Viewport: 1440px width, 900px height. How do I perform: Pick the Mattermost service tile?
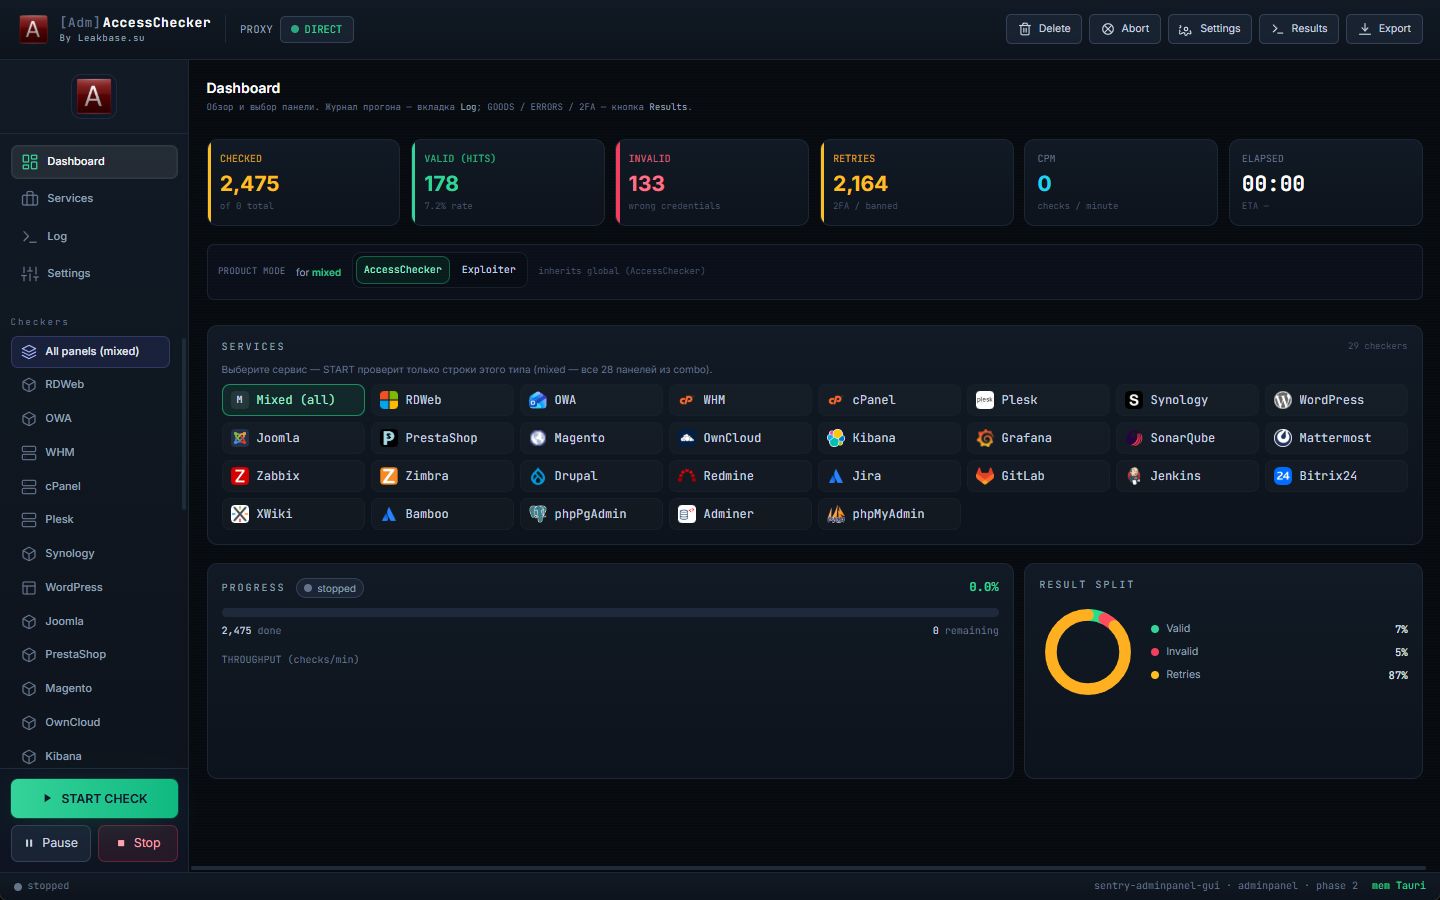point(1336,438)
